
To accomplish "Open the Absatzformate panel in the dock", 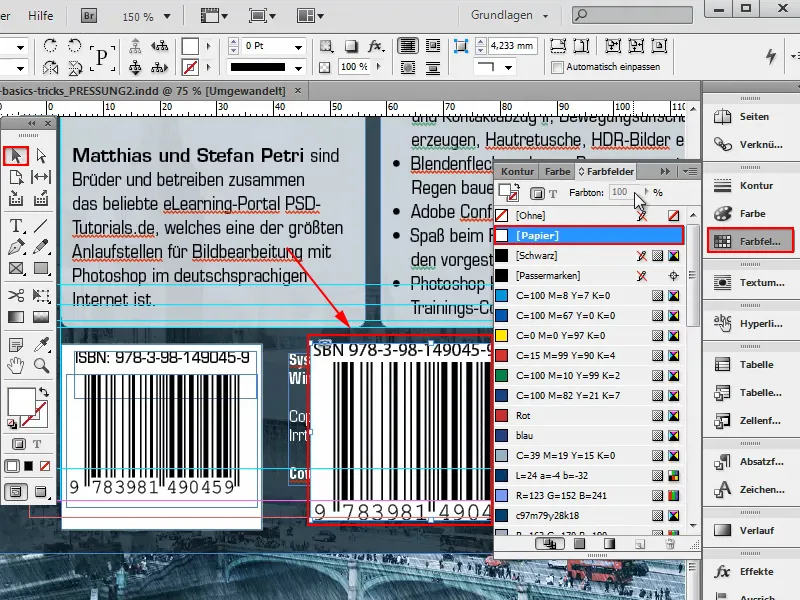I will (749, 461).
